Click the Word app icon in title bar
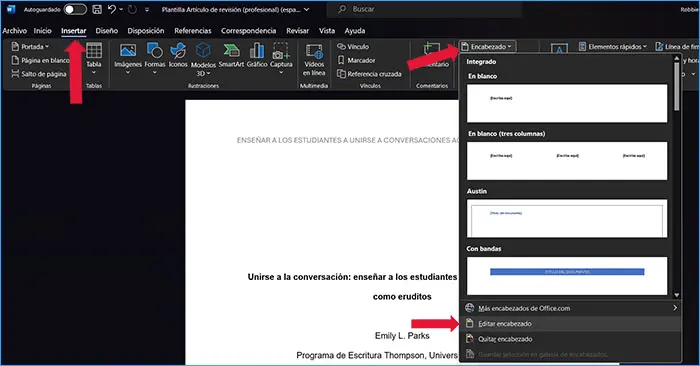The height and width of the screenshot is (366, 700). click(x=11, y=9)
